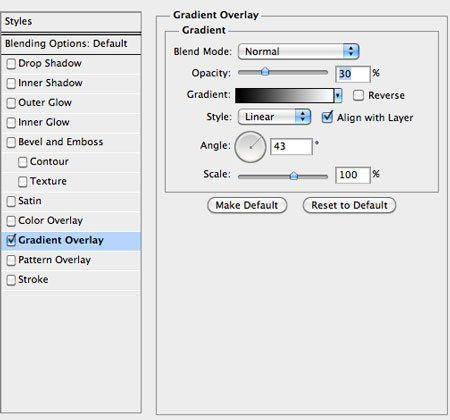The image size is (450, 420).
Task: Uncheck the Gradient Overlay checkbox
Action: (x=11, y=240)
